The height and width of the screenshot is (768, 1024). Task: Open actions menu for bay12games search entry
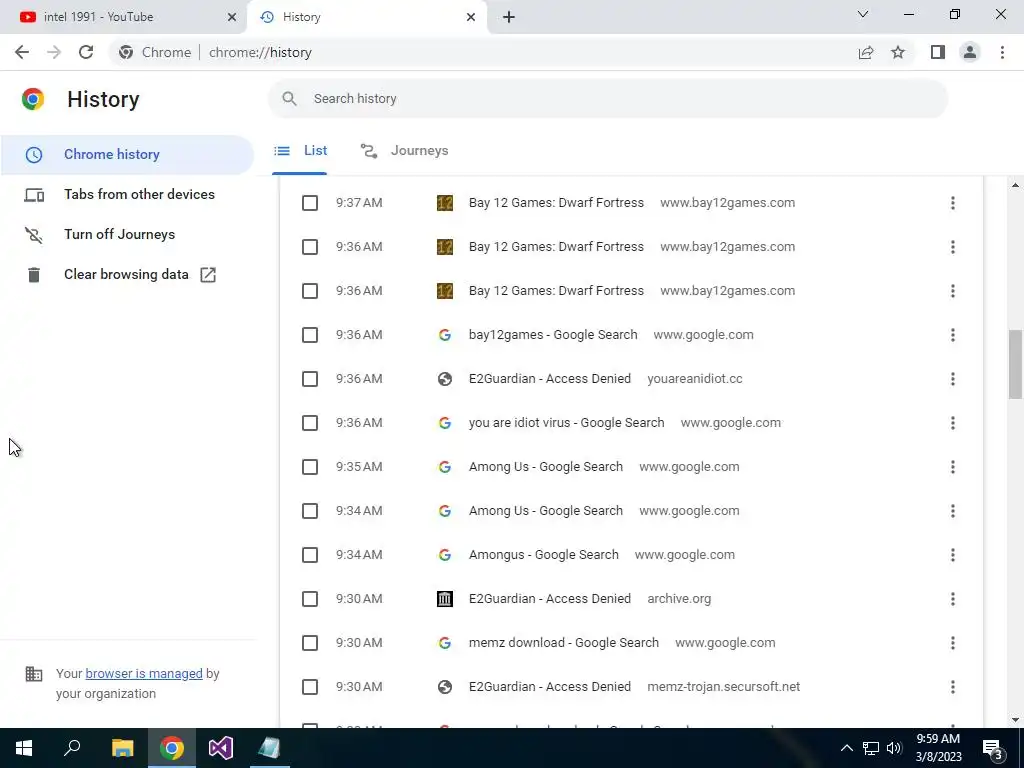[x=953, y=335]
